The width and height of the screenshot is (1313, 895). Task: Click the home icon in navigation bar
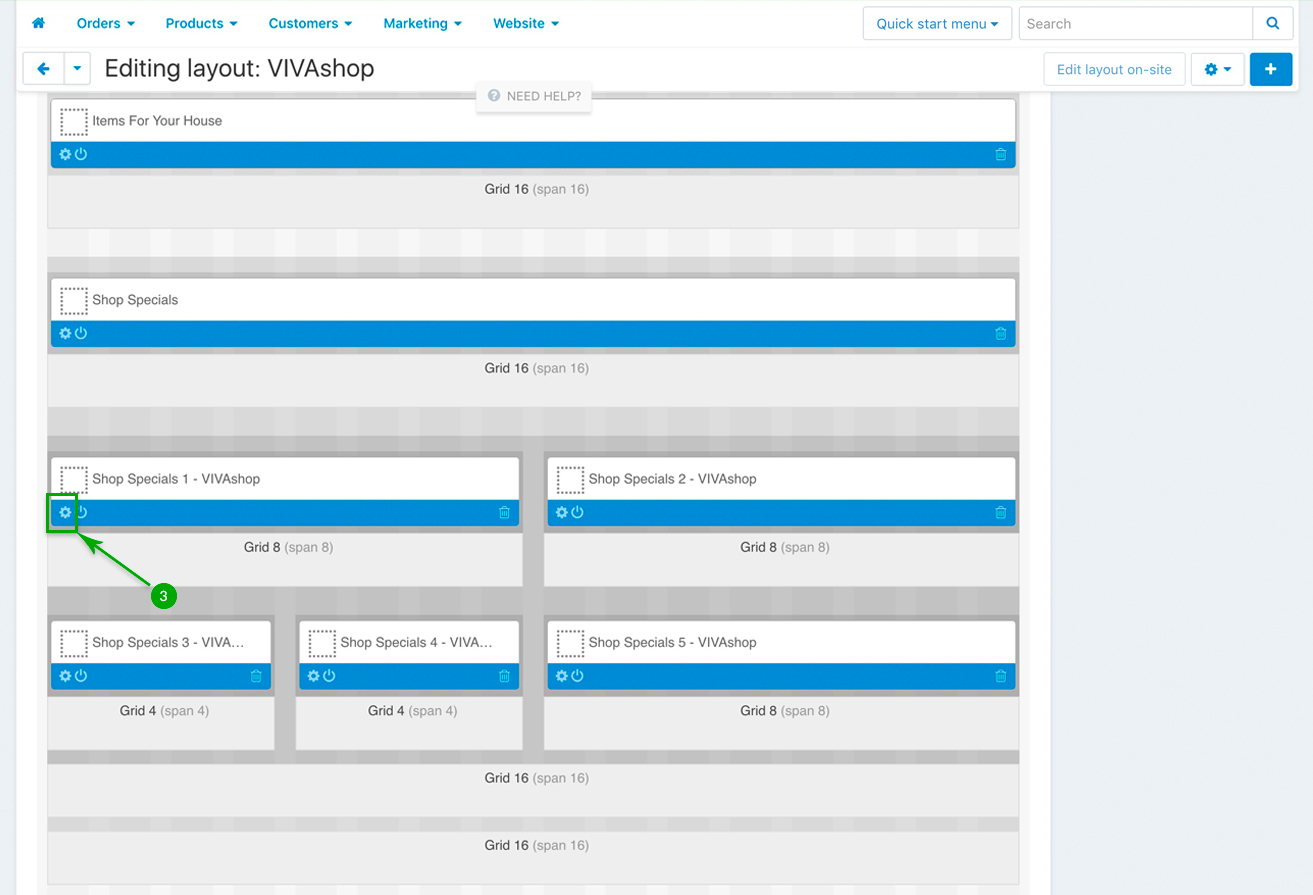pyautogui.click(x=39, y=23)
